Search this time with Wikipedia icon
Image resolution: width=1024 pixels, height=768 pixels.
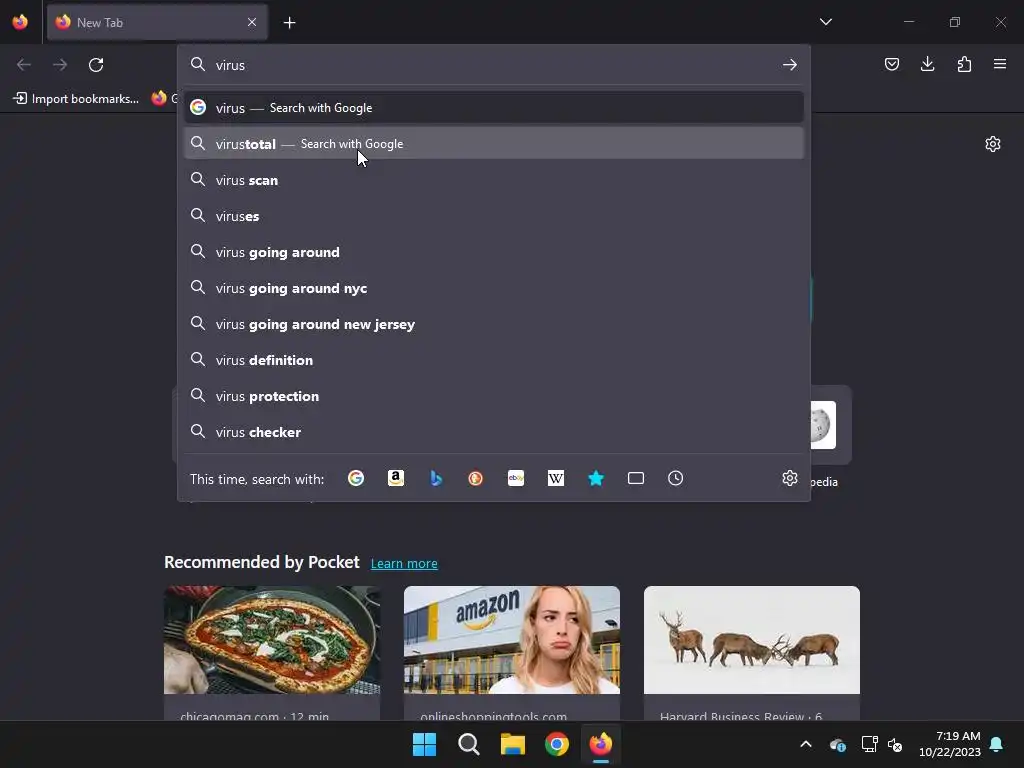(556, 478)
